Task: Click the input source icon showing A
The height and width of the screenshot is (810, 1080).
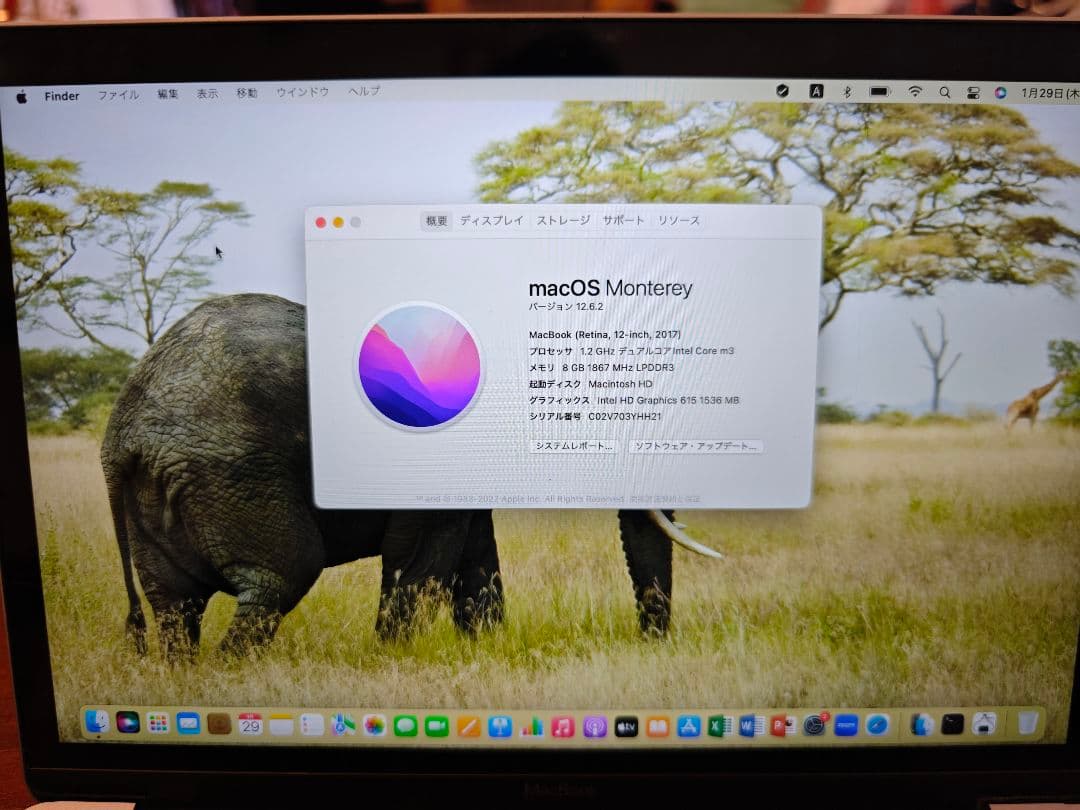Action: pyautogui.click(x=816, y=91)
